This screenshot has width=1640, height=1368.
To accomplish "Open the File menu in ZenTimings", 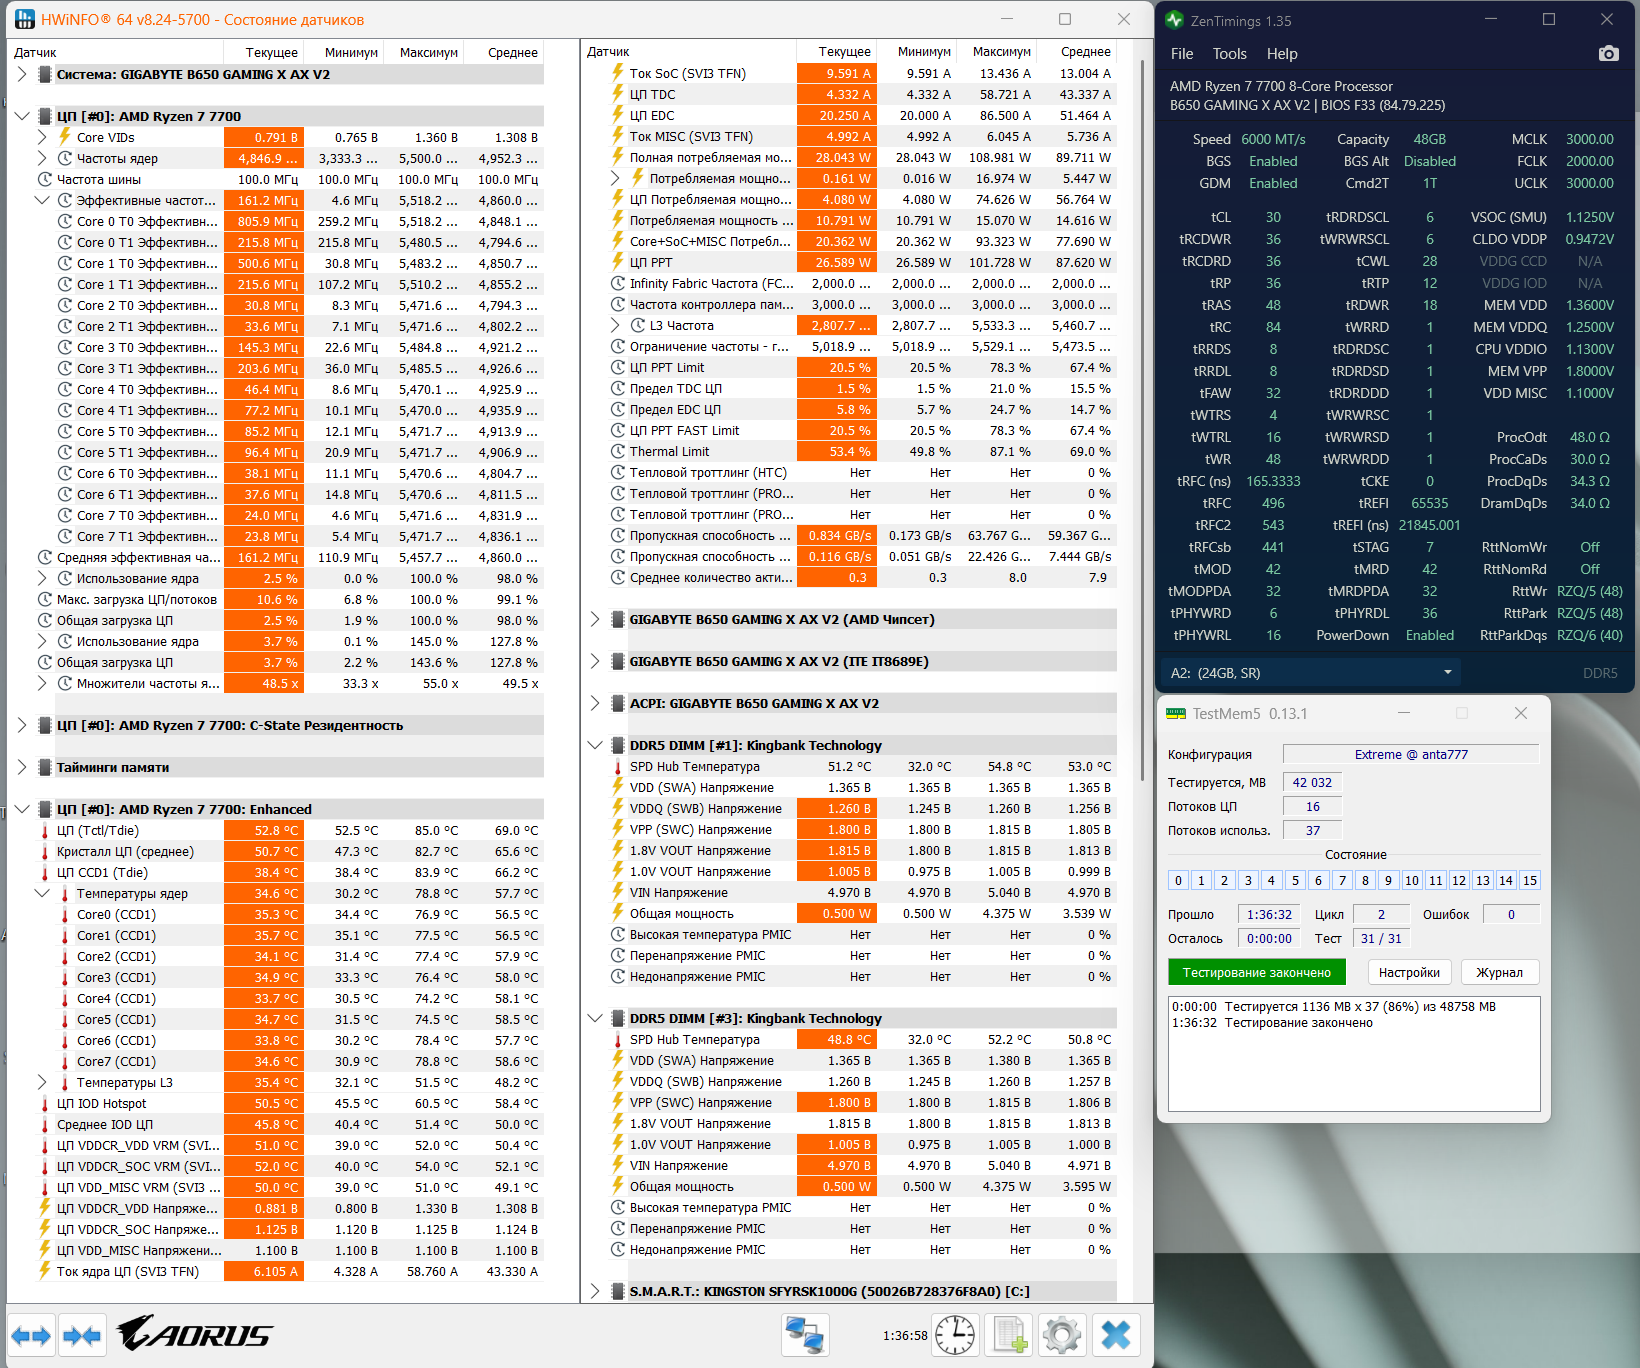I will tap(1182, 54).
